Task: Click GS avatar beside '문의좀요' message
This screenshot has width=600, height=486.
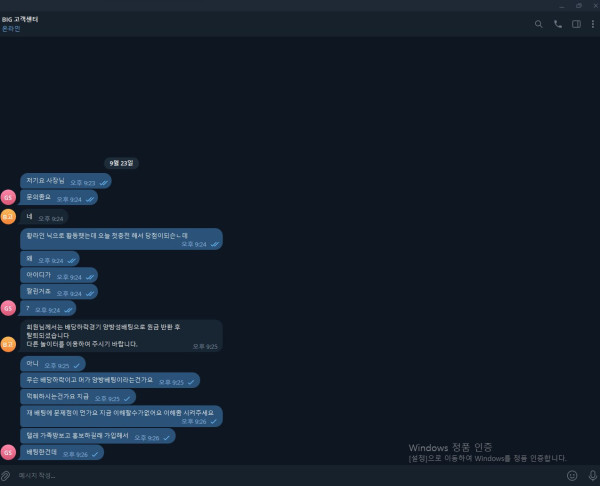Action: click(x=8, y=198)
